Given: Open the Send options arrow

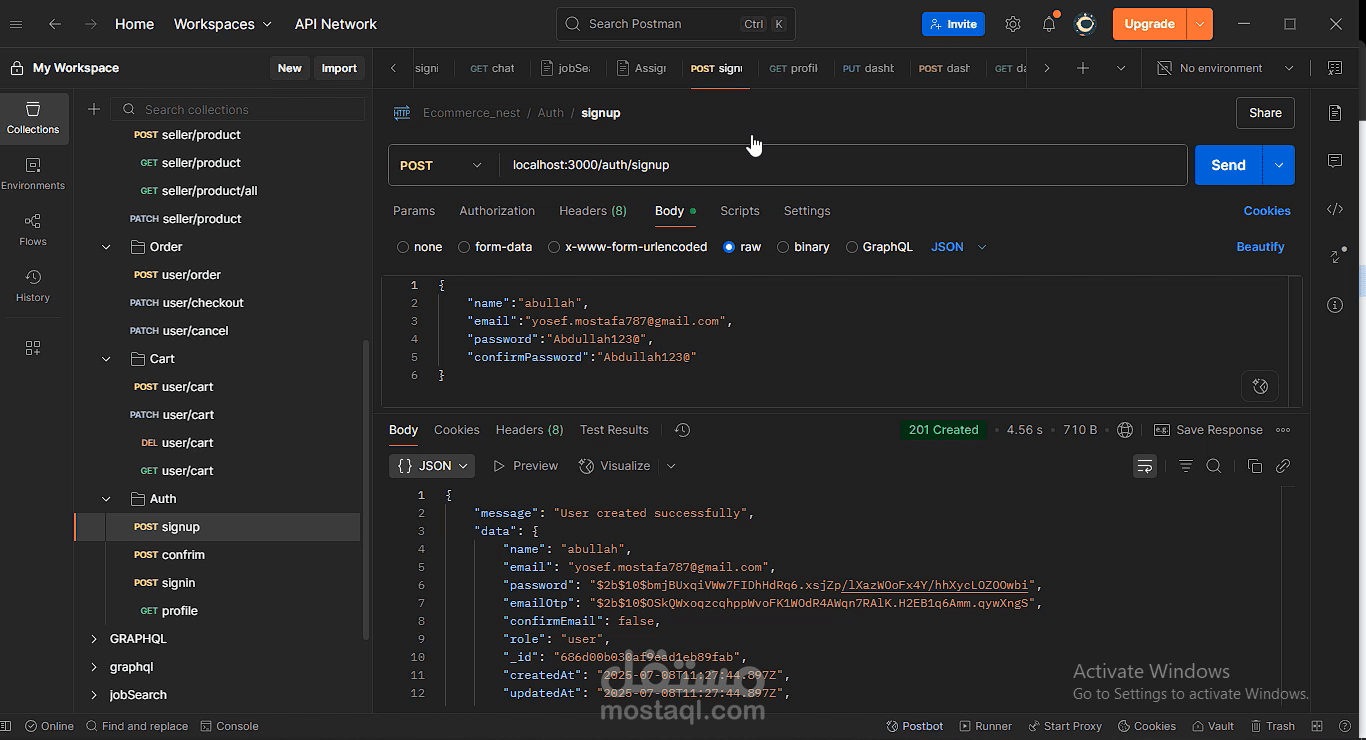Looking at the screenshot, I should [x=1279, y=165].
